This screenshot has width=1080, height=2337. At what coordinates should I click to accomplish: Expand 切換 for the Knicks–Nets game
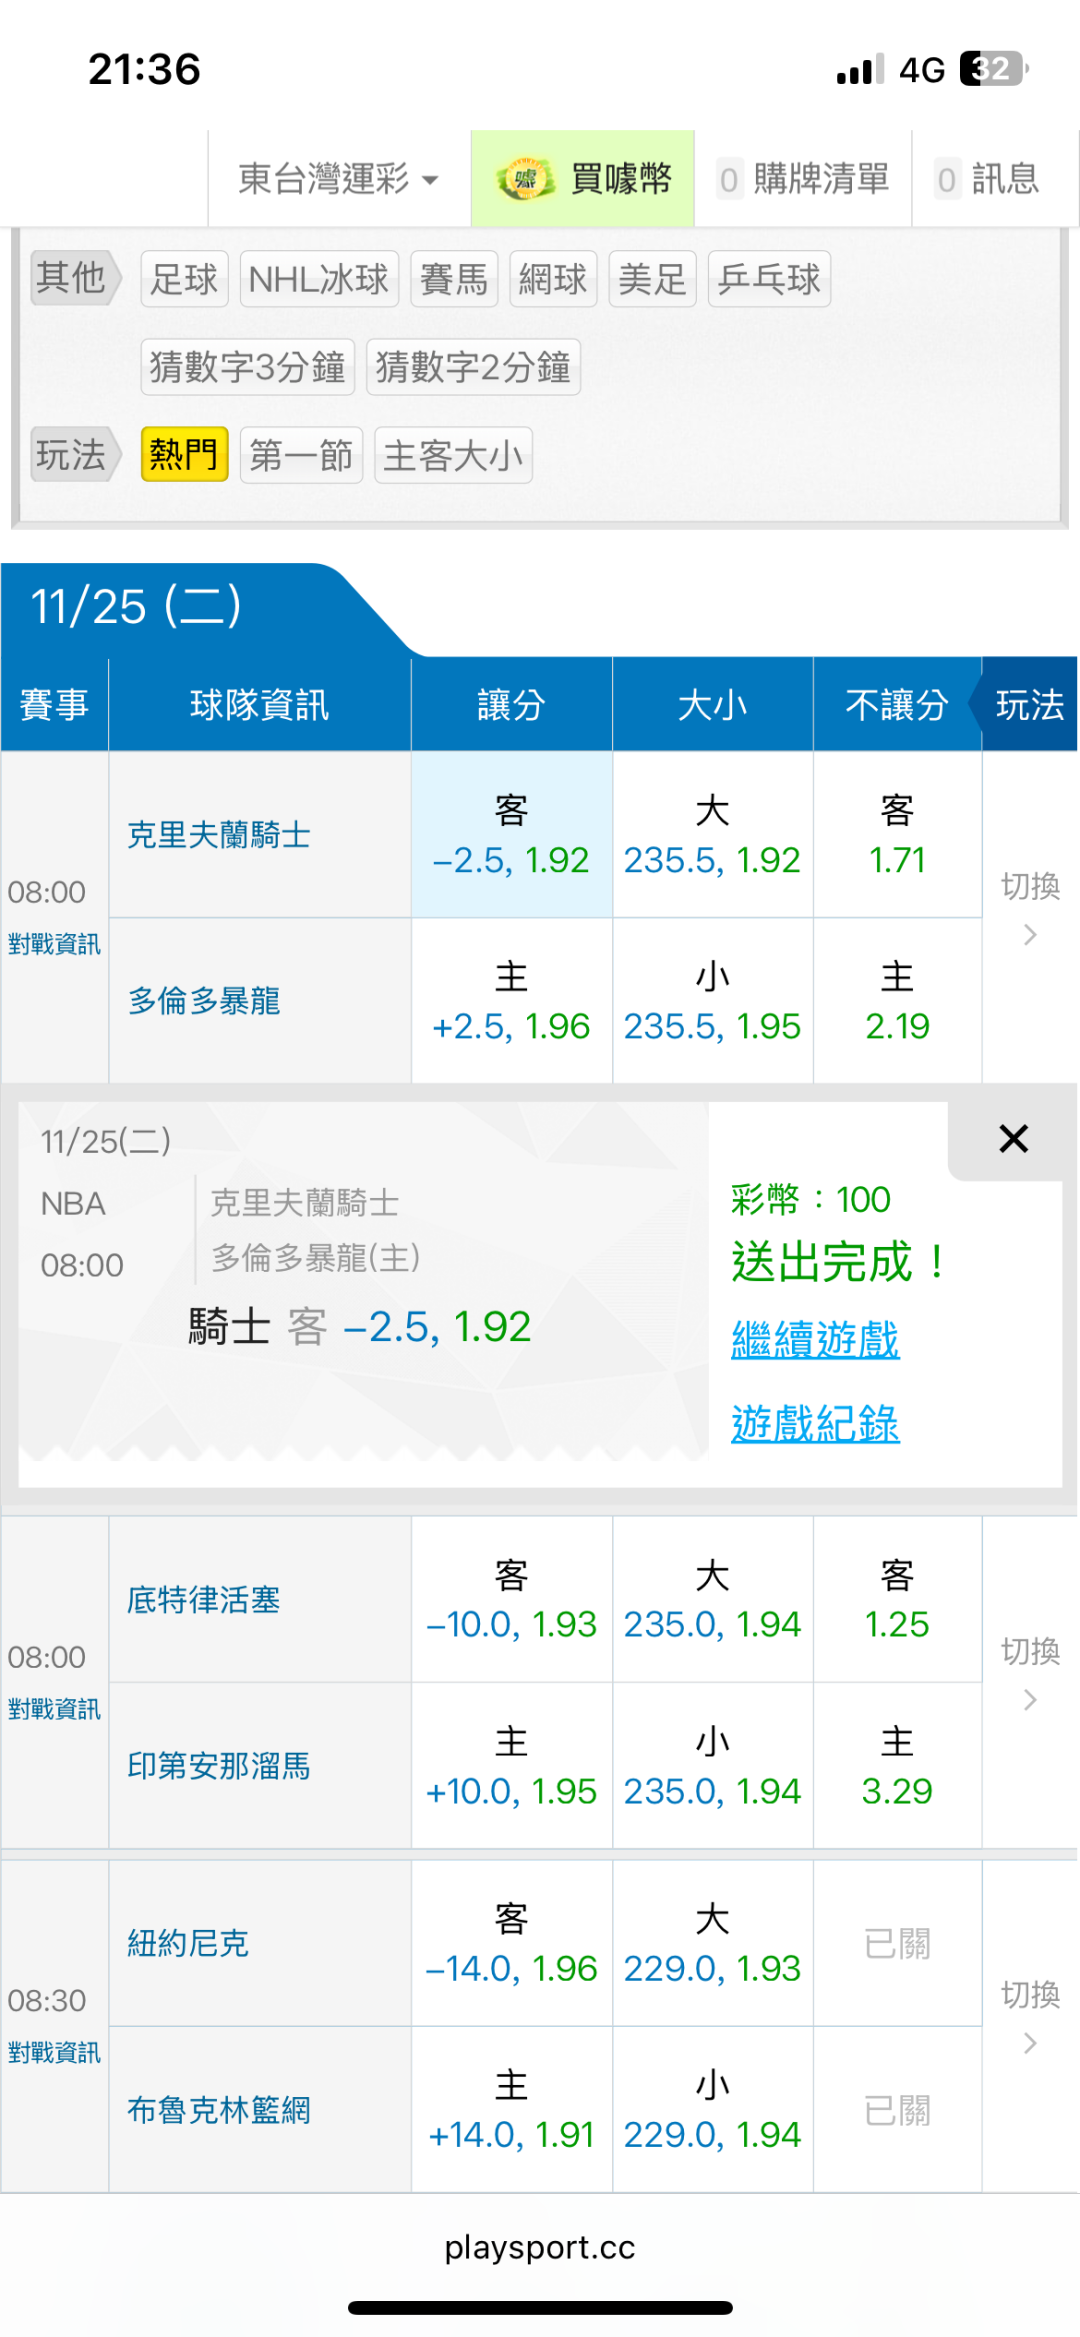click(x=1030, y=2017)
